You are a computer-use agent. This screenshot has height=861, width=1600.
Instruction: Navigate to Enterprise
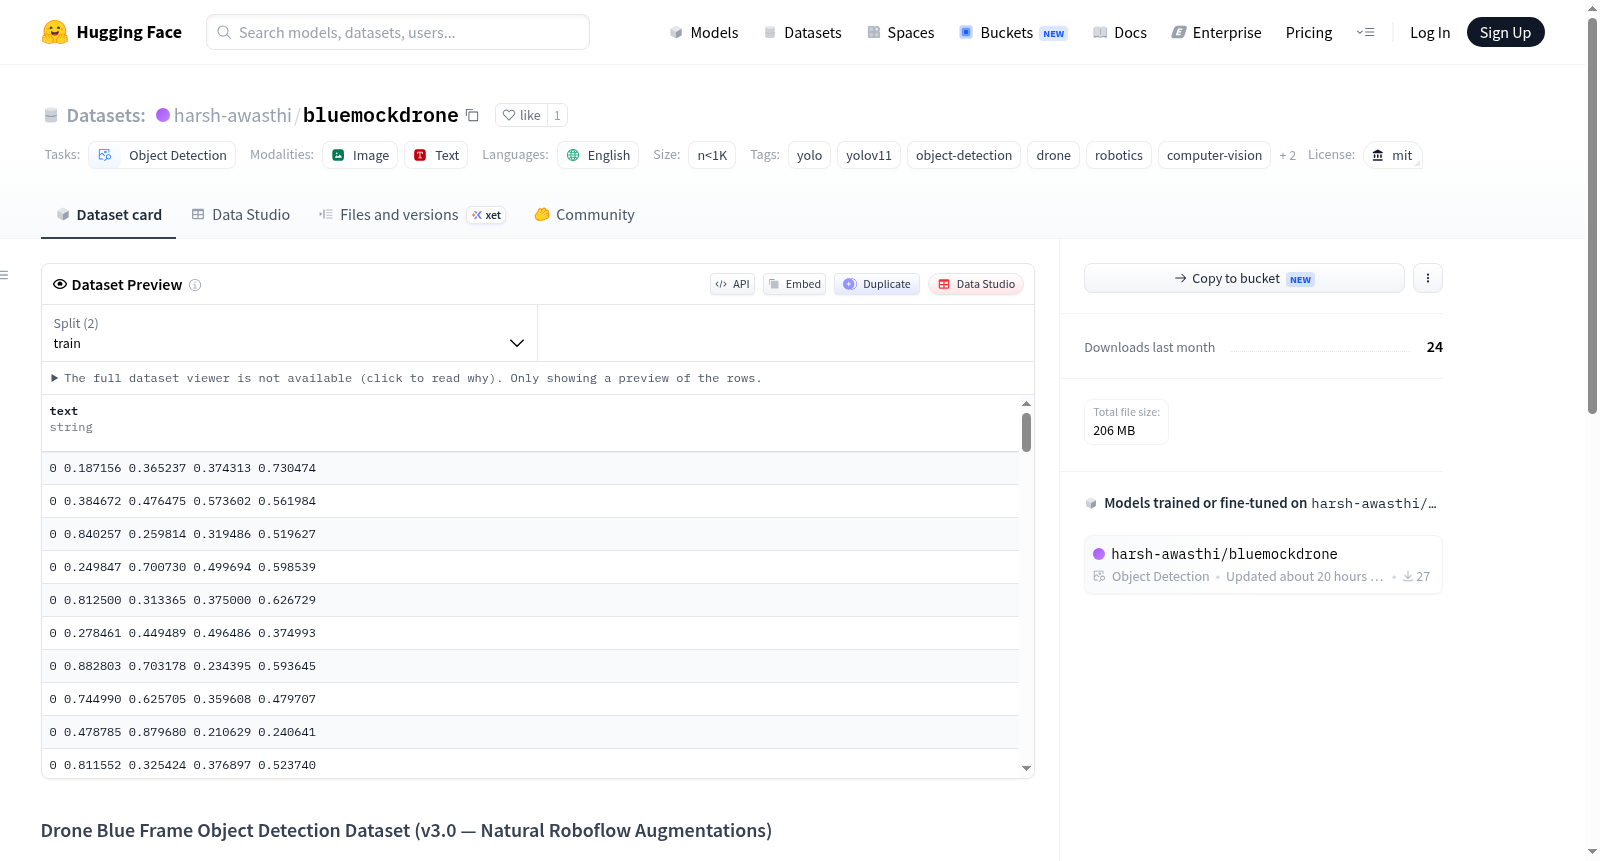pyautogui.click(x=1216, y=32)
